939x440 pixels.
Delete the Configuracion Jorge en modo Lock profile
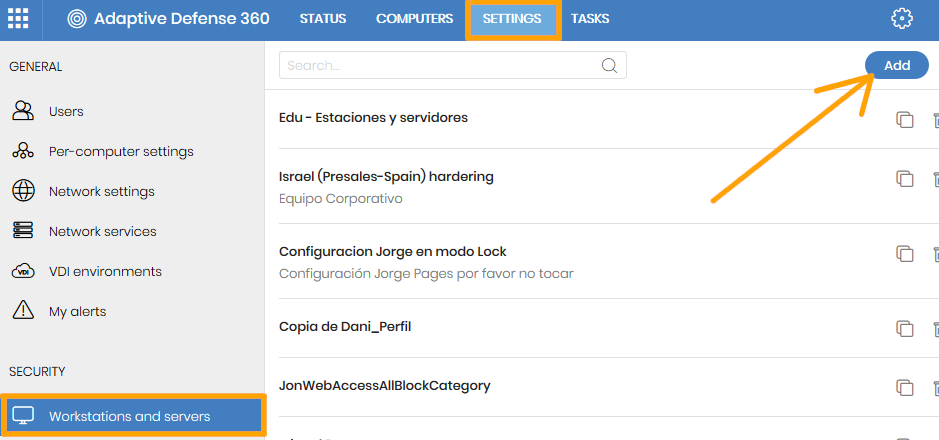pyautogui.click(x=936, y=254)
